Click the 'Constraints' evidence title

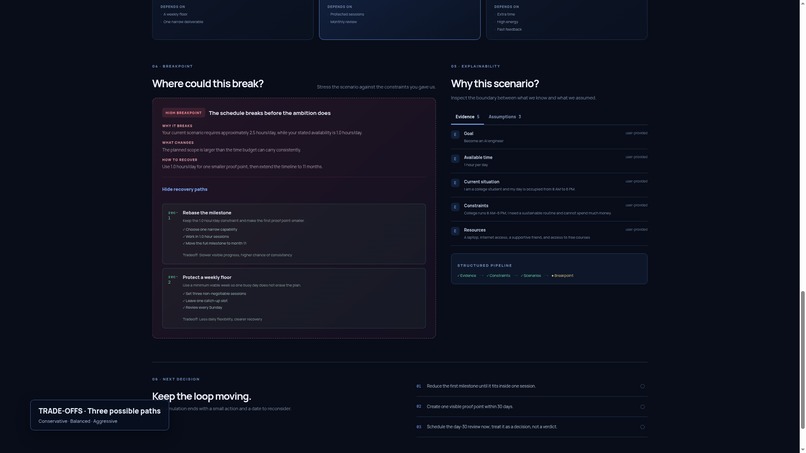coord(476,206)
